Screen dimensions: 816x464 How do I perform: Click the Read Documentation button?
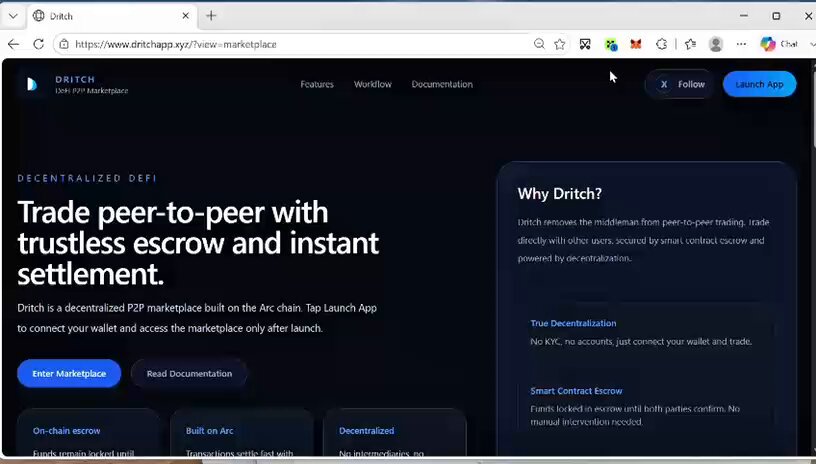coord(189,373)
